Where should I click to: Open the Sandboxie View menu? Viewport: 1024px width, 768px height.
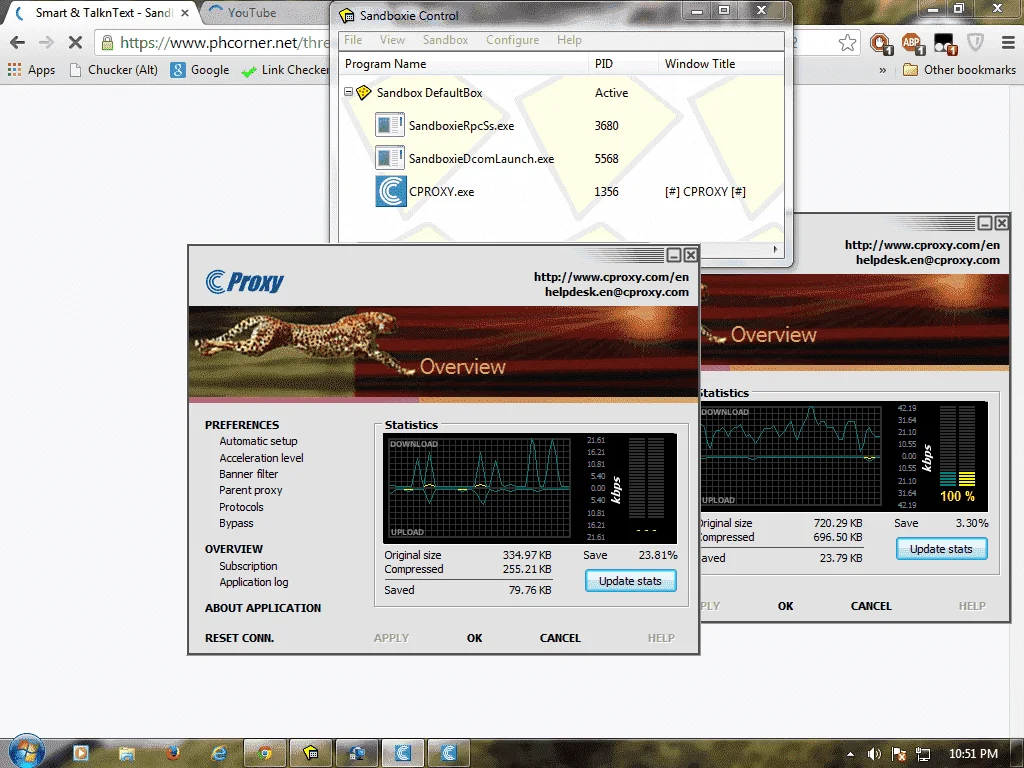(x=392, y=40)
